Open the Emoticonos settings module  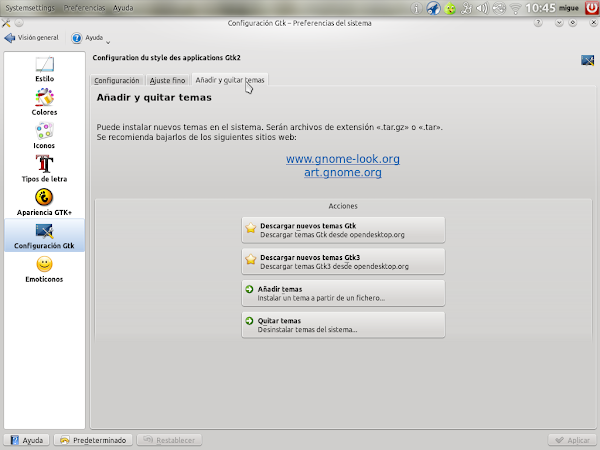pos(44,269)
